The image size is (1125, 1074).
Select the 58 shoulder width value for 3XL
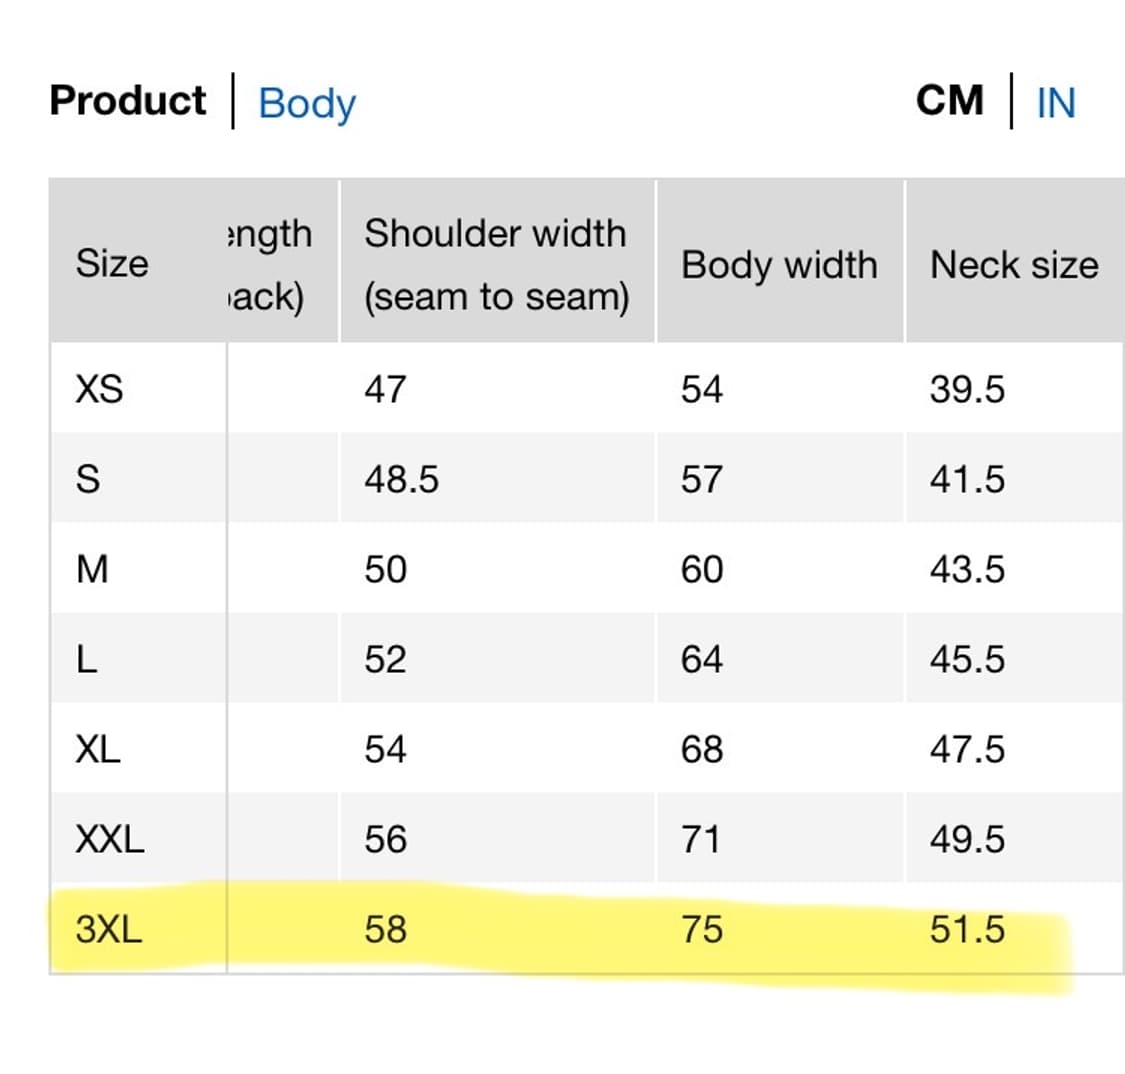pyautogui.click(x=388, y=930)
